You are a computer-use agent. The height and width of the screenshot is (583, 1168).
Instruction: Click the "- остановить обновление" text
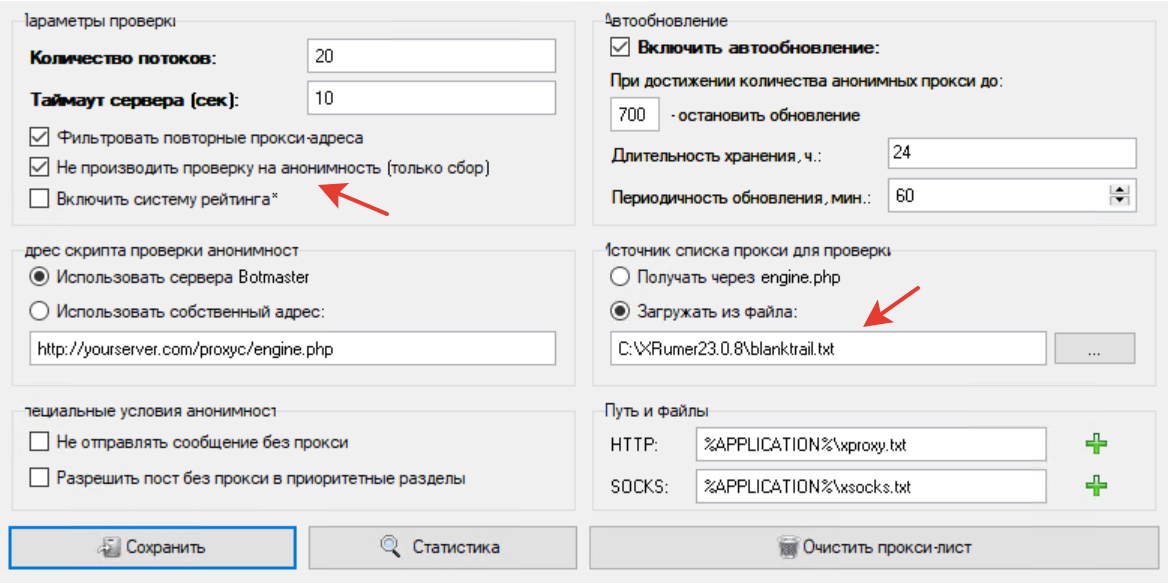pos(766,116)
